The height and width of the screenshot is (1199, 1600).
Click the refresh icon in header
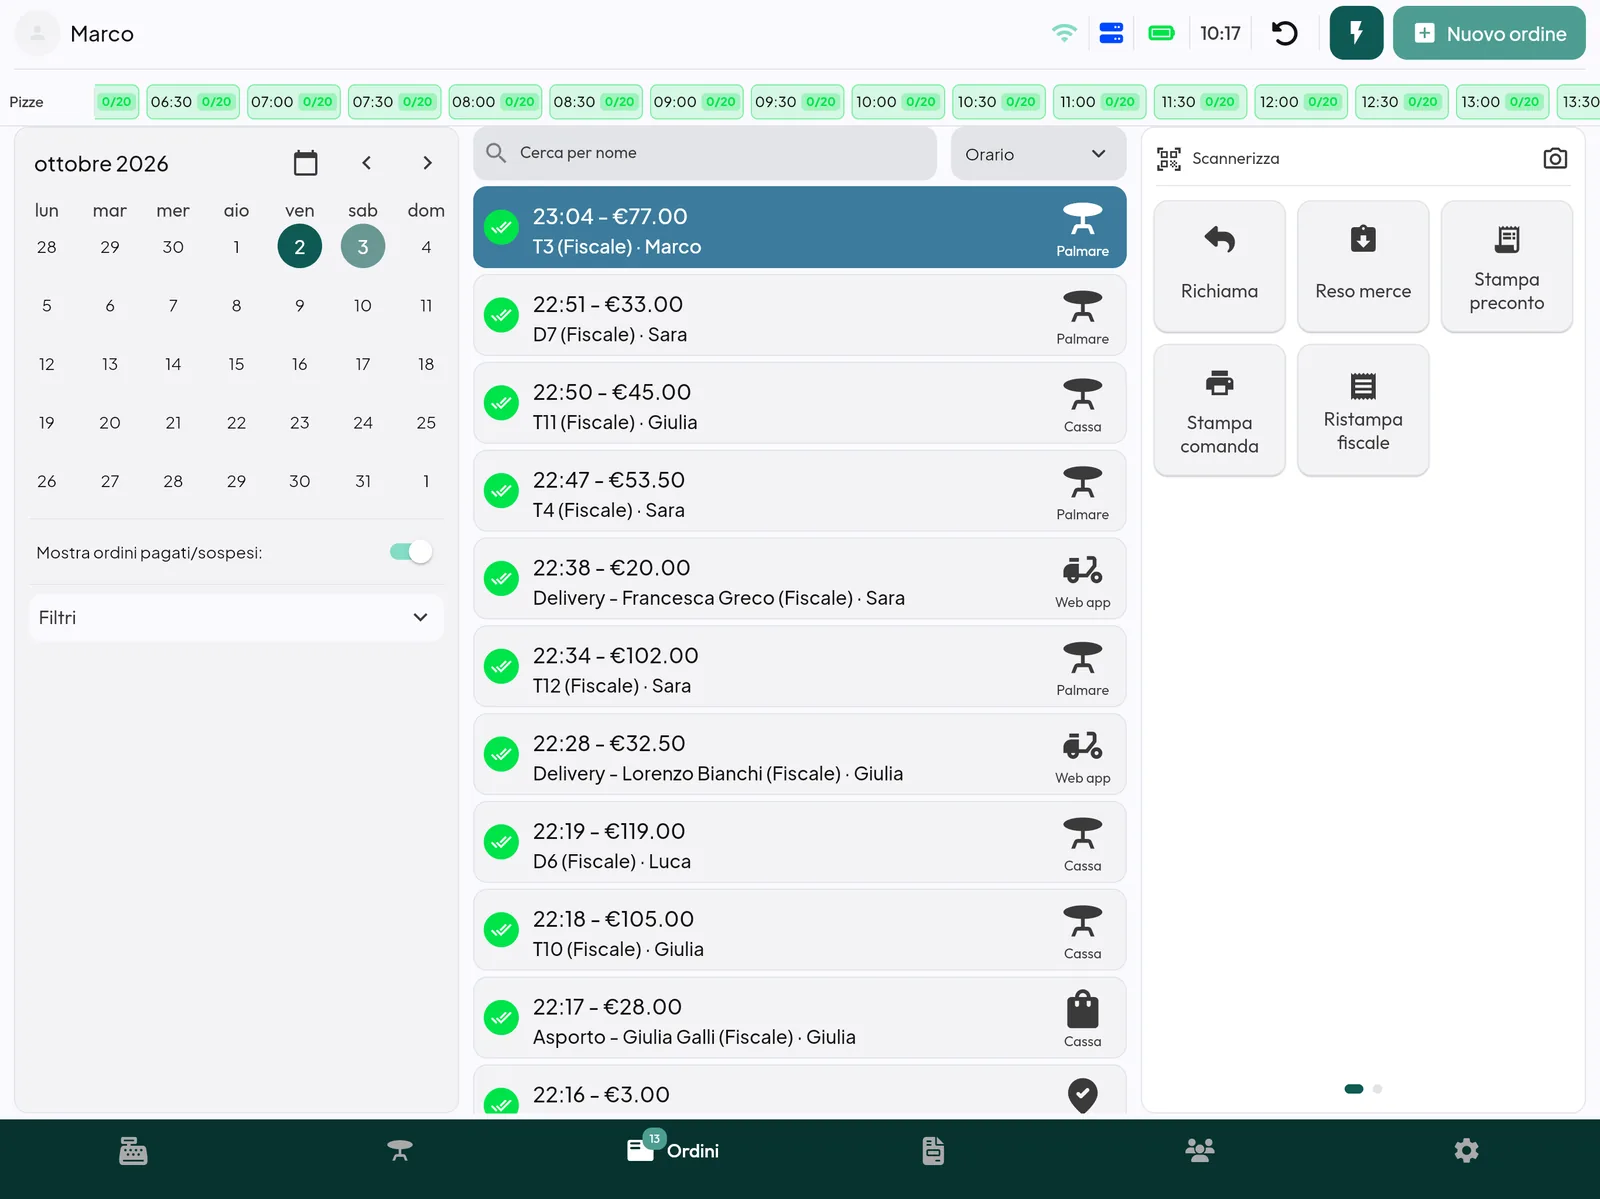pos(1284,33)
